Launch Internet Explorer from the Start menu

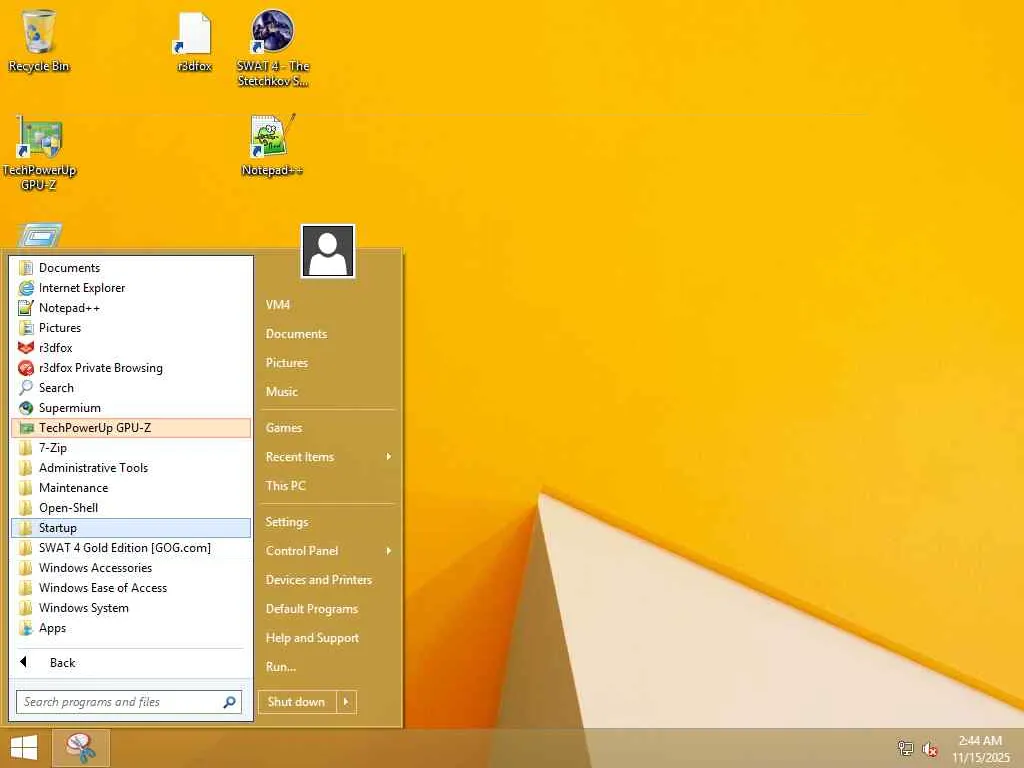[x=131, y=288]
